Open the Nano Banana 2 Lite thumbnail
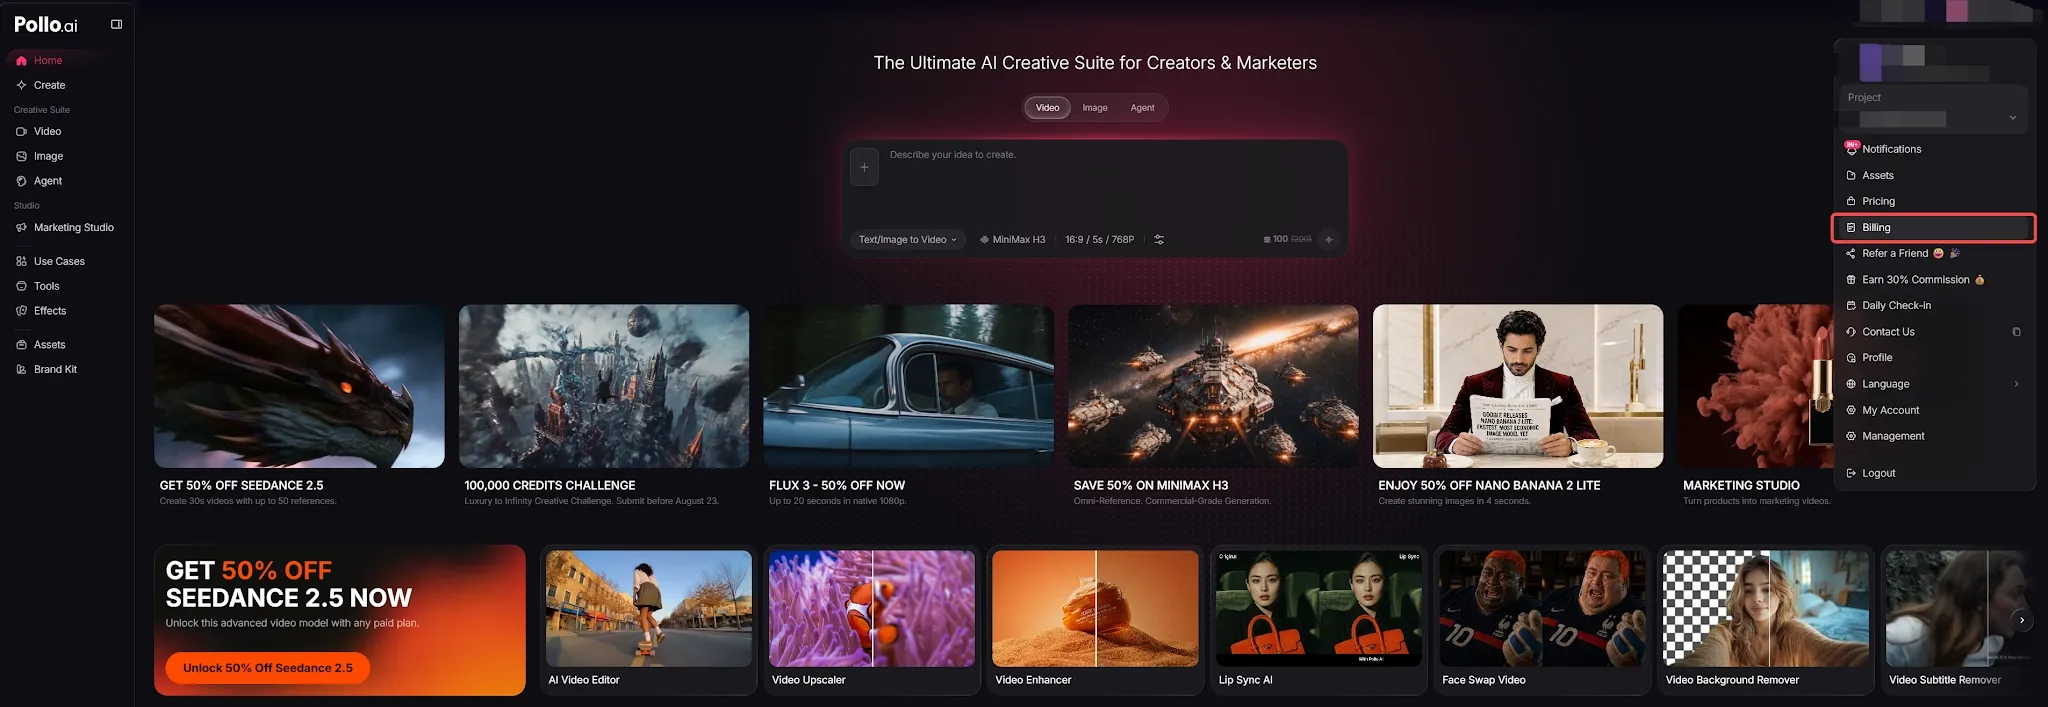This screenshot has width=2048, height=707. pos(1518,386)
